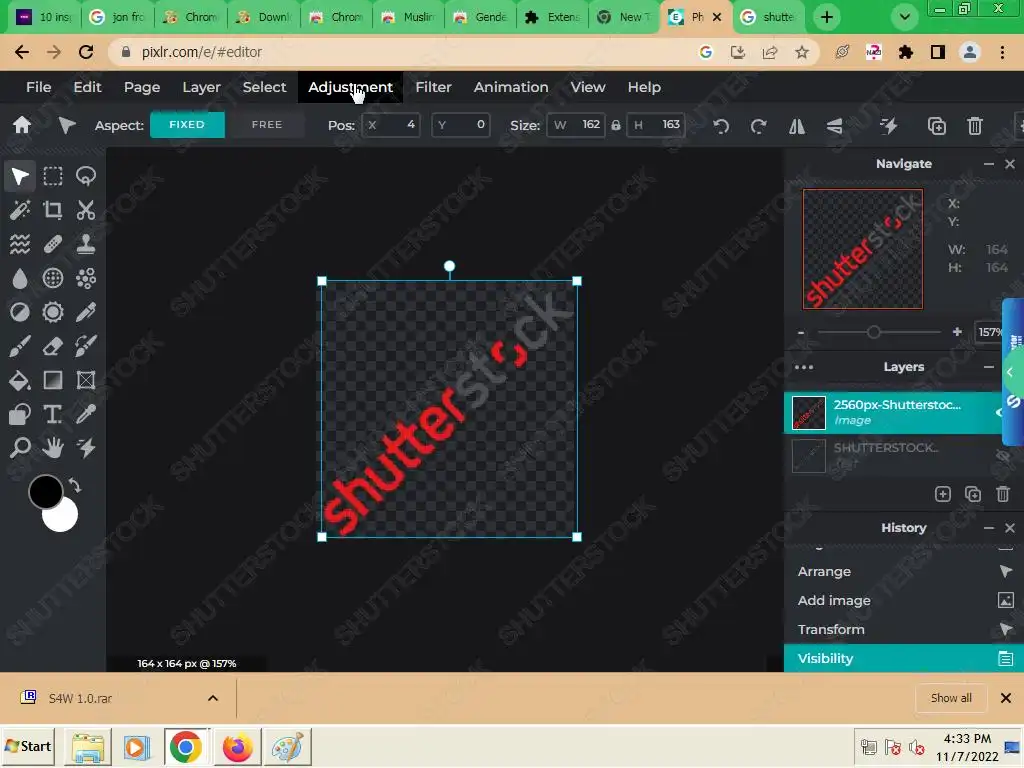Screen dimensions: 1024x768
Task: Click Rotate right icon in options bar
Action: pyautogui.click(x=758, y=126)
